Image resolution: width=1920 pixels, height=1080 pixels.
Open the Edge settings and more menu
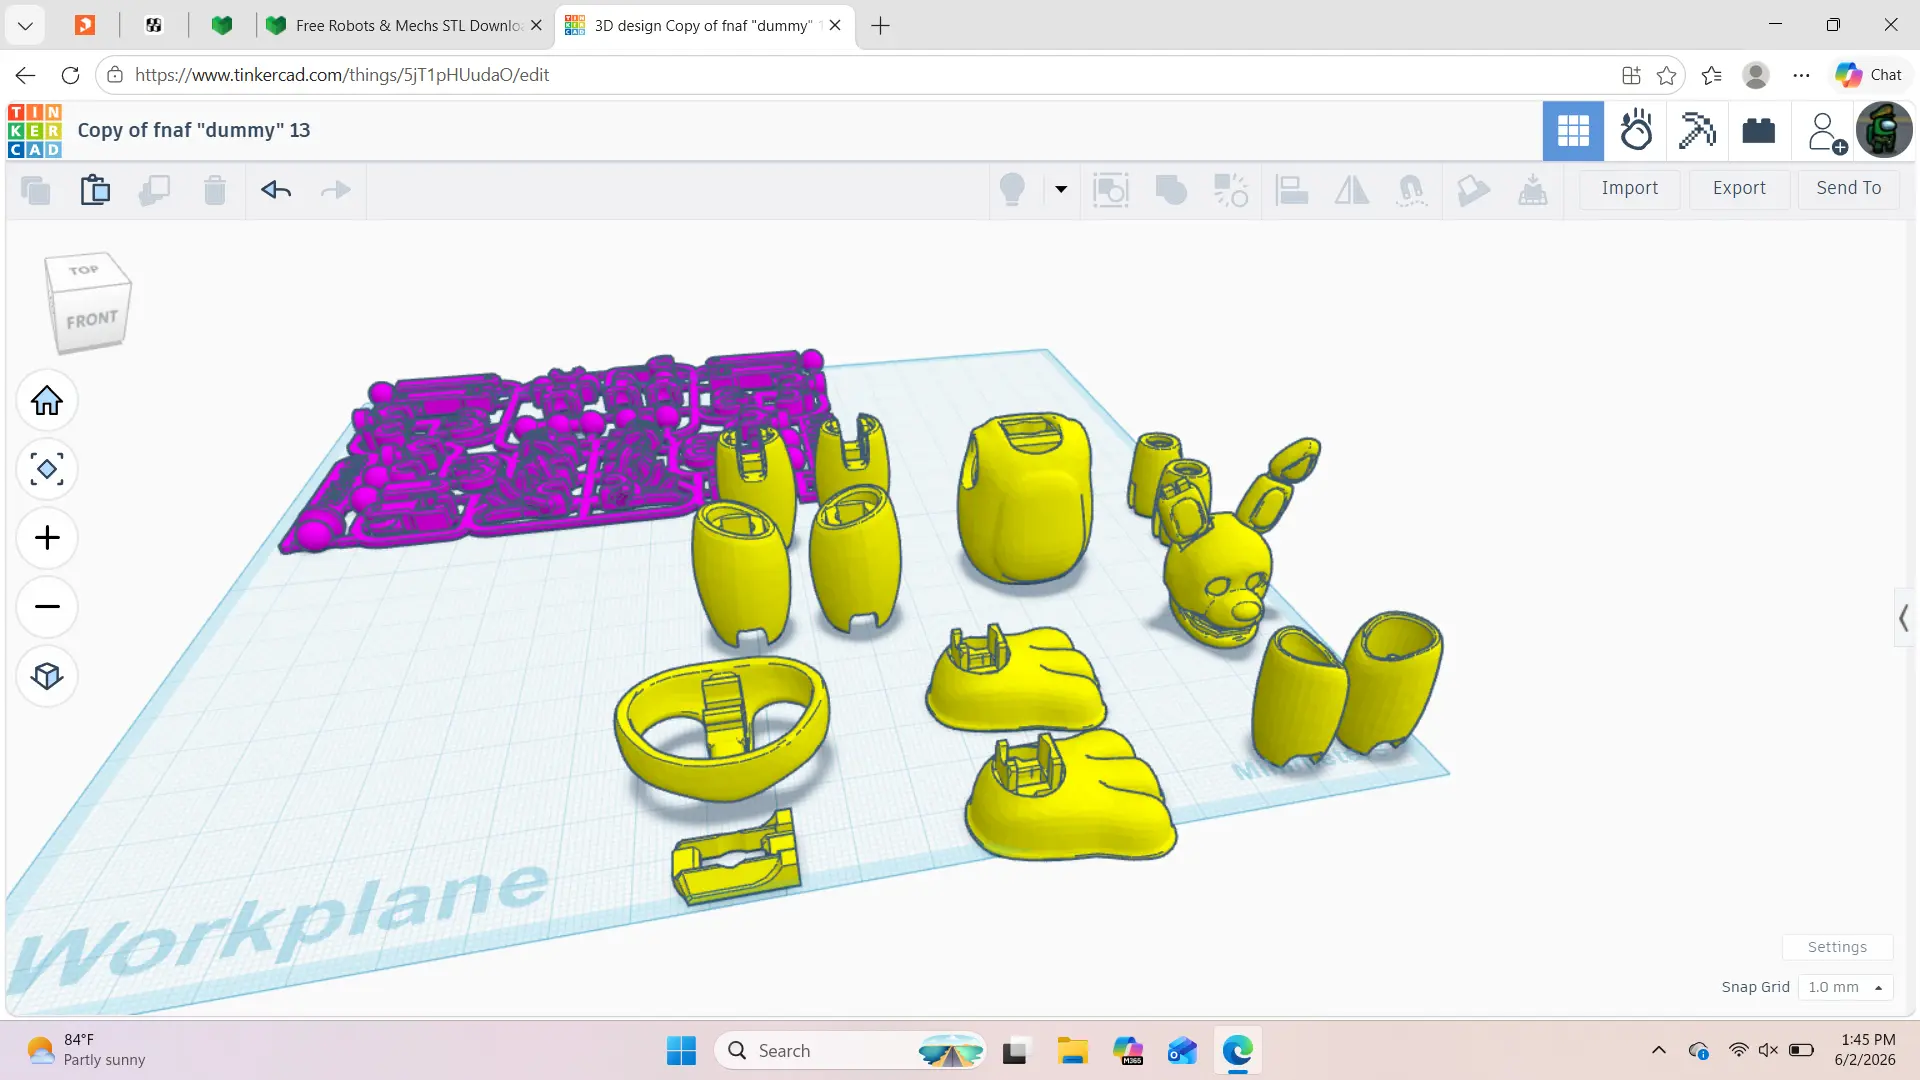pyautogui.click(x=1801, y=75)
